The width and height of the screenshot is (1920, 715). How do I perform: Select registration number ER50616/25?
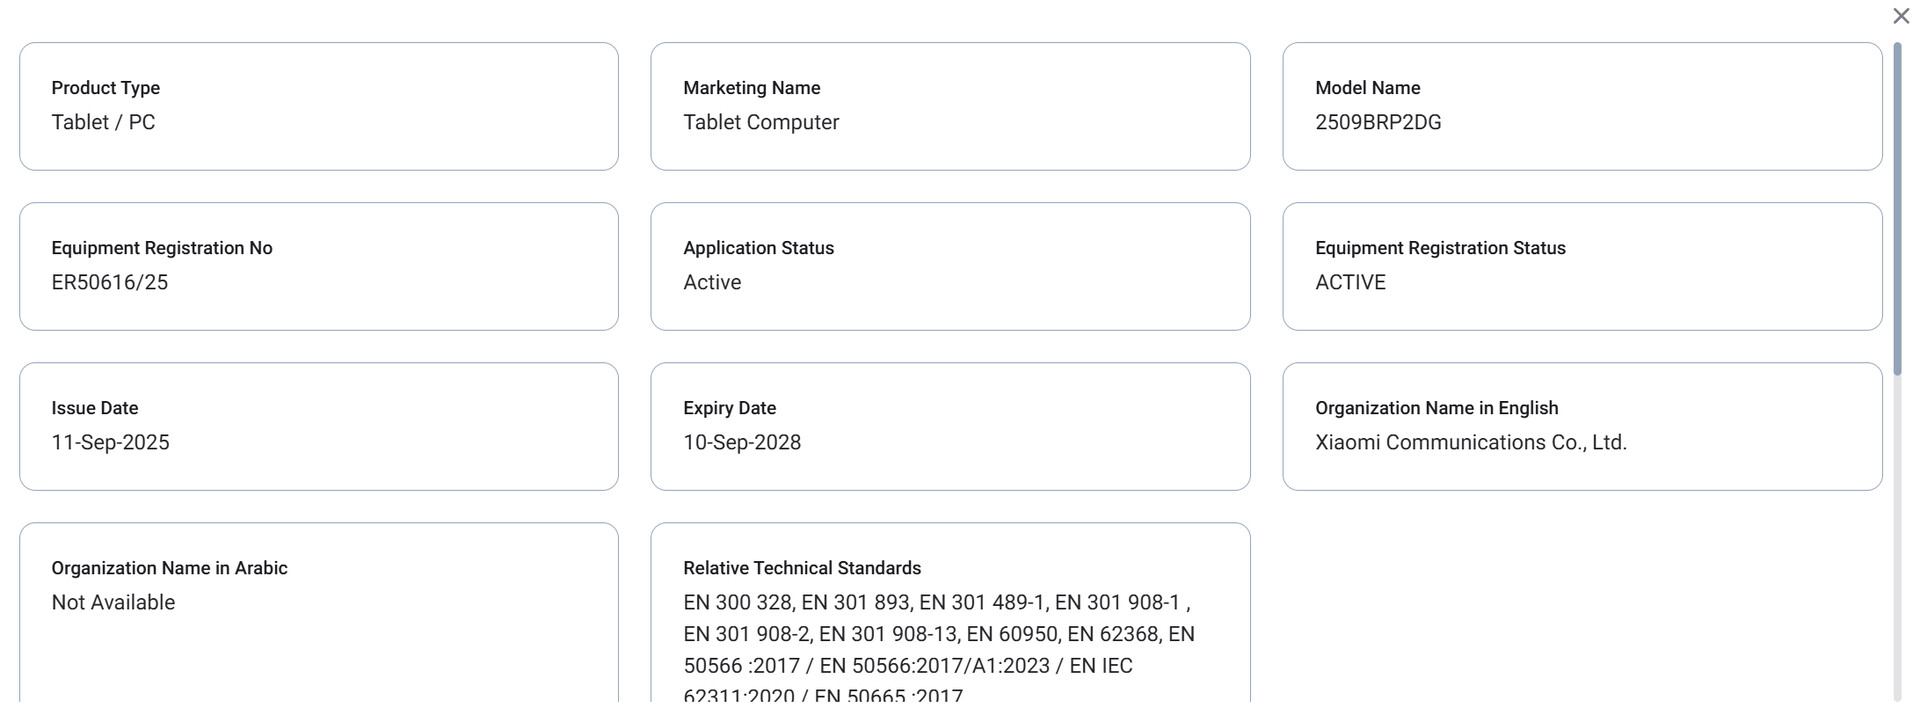pos(110,282)
